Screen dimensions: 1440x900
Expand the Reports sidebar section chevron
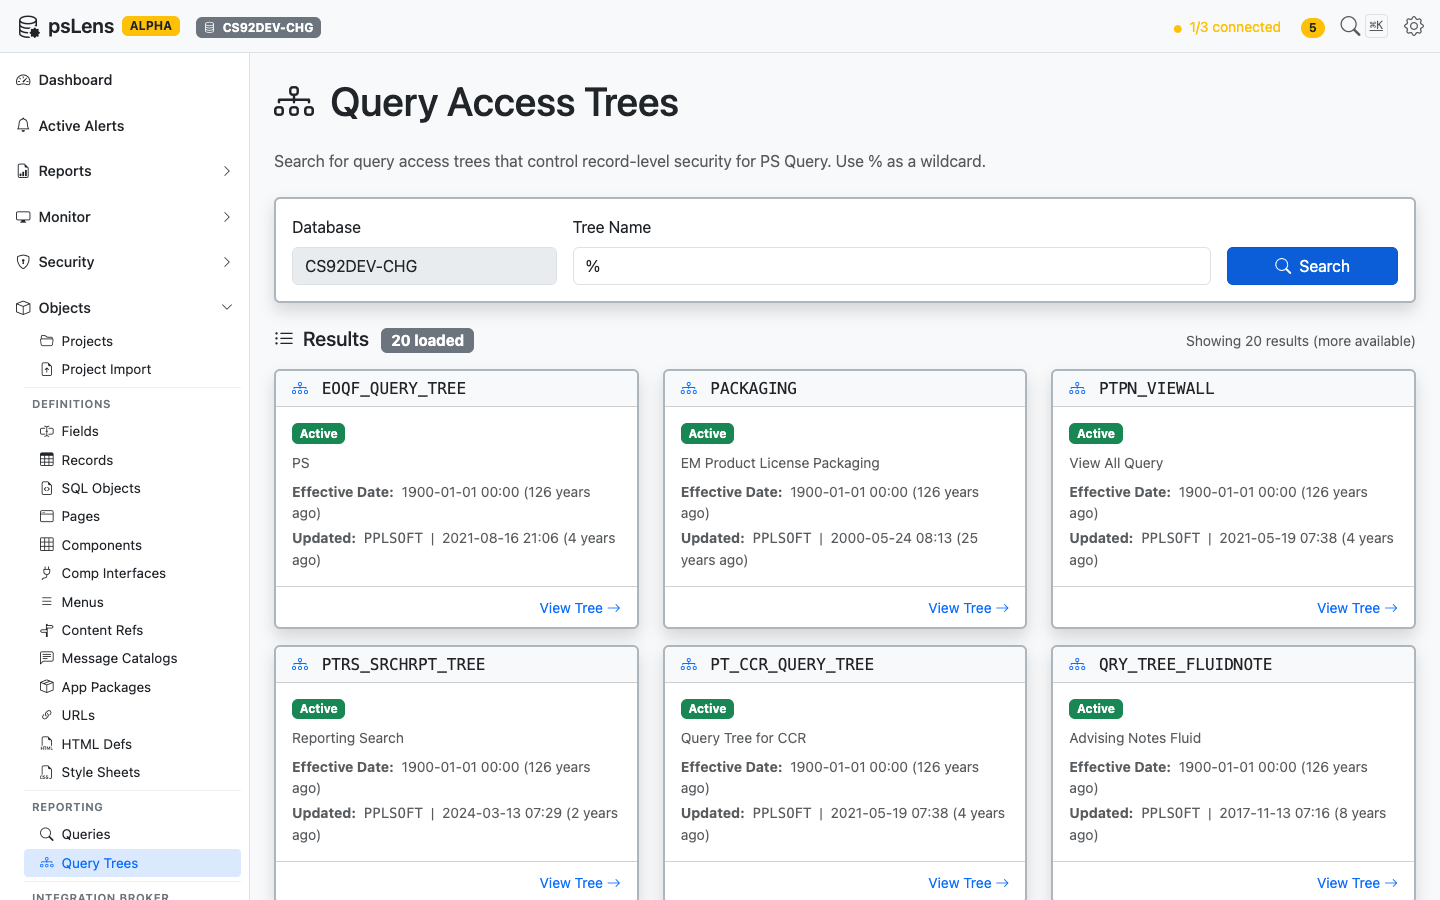click(x=227, y=171)
